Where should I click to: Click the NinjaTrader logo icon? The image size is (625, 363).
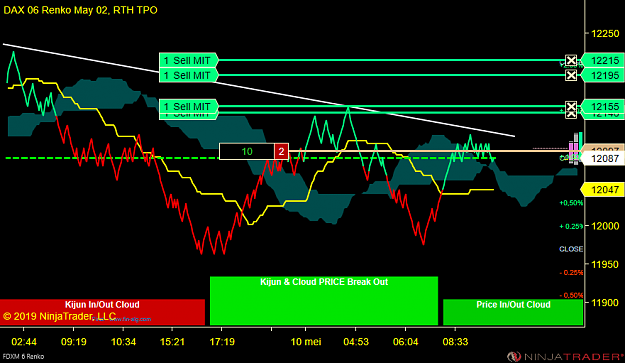tap(514, 356)
